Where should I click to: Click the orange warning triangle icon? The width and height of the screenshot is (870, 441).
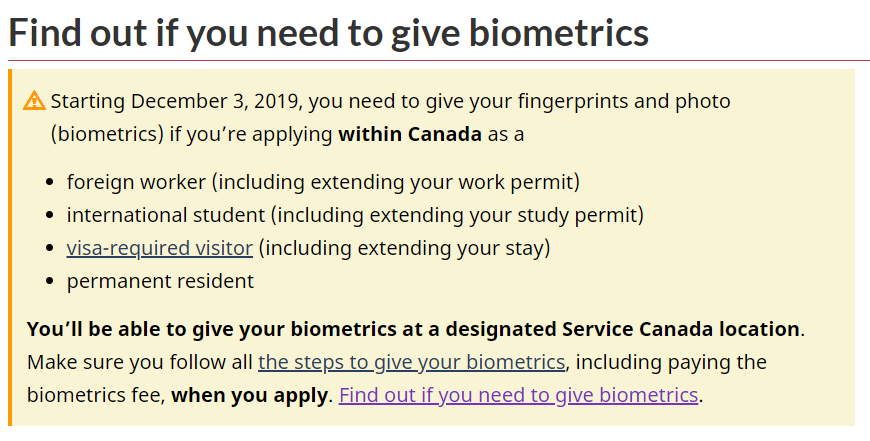click(34, 100)
